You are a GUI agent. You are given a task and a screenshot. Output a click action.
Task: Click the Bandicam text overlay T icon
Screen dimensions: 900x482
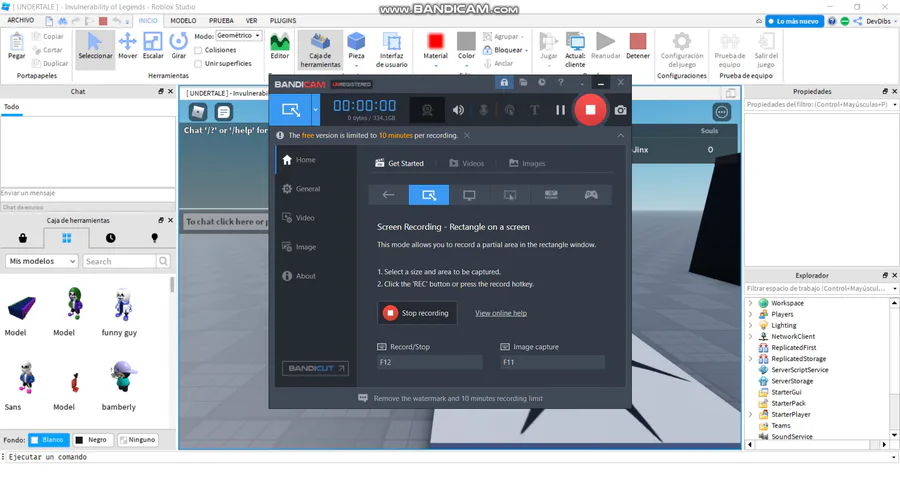point(534,110)
